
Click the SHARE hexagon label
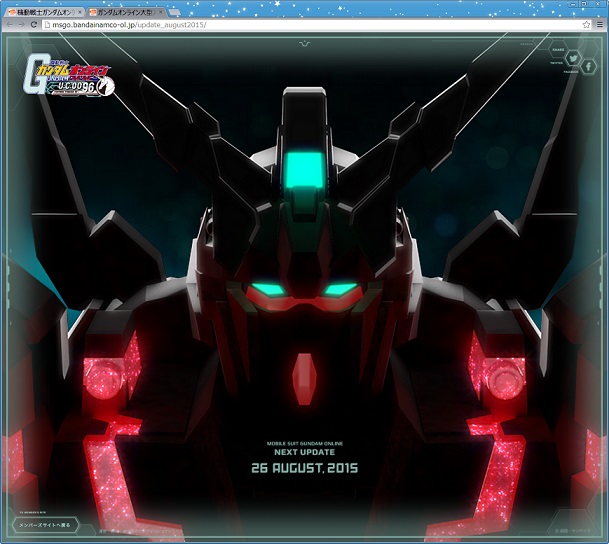[558, 50]
